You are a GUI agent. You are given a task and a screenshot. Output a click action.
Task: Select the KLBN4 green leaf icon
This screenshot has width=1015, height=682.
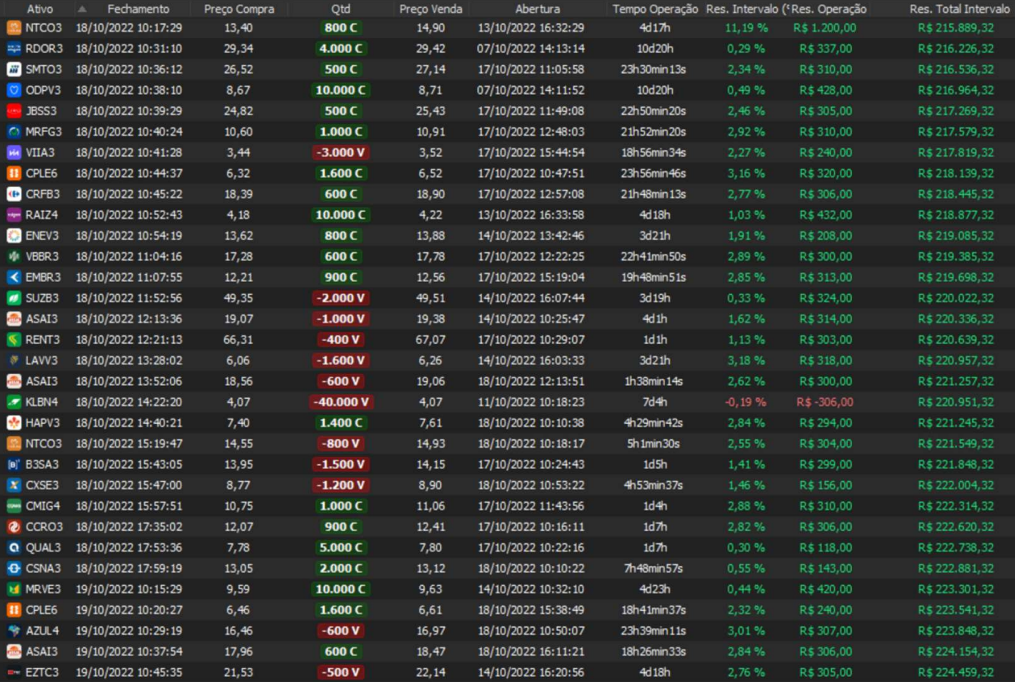pyautogui.click(x=14, y=402)
